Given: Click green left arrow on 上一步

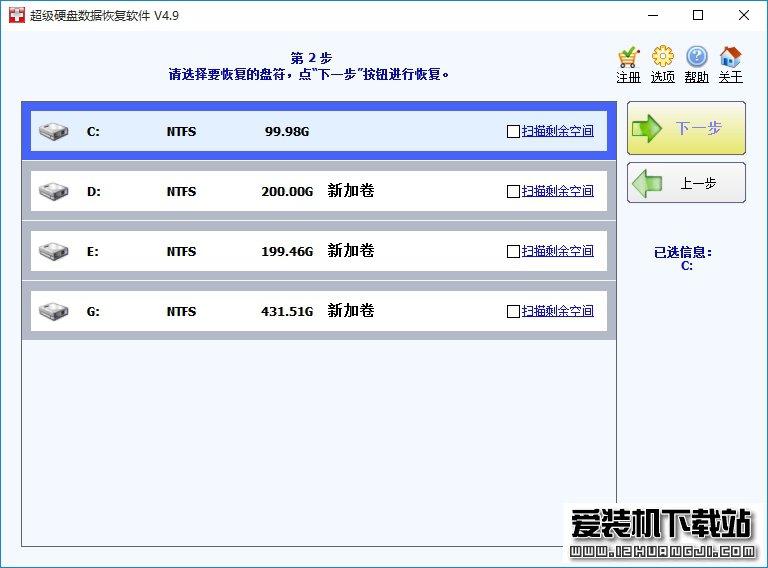Looking at the screenshot, I should (x=647, y=184).
